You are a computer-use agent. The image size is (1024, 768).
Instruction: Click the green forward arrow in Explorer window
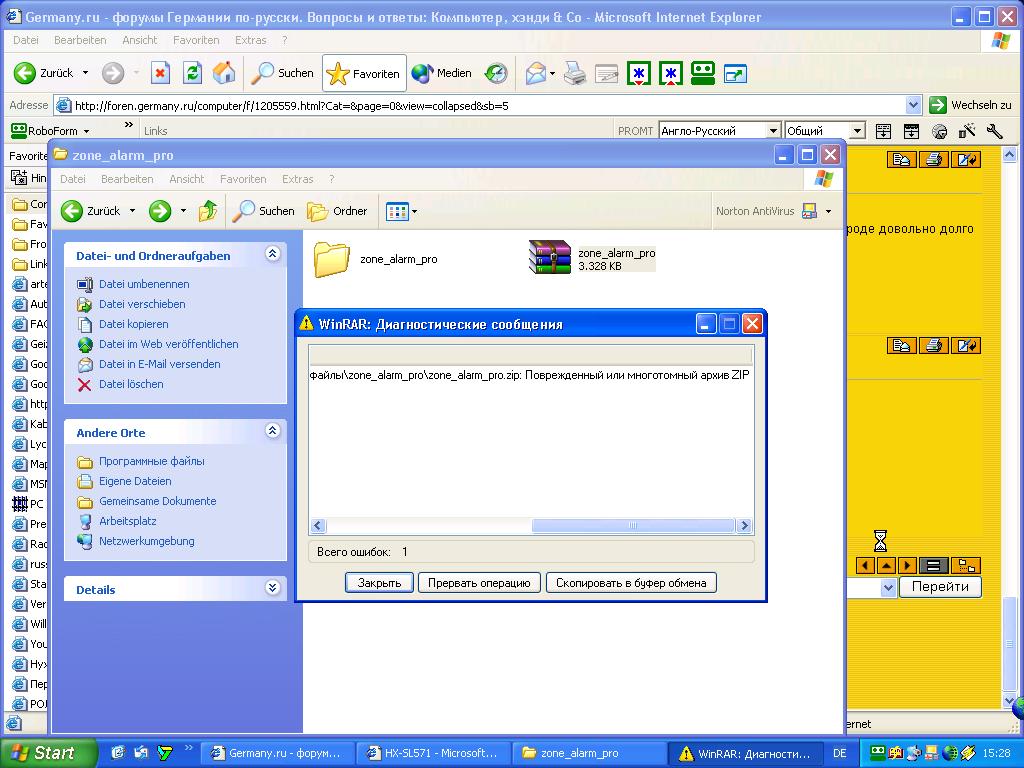pos(160,211)
